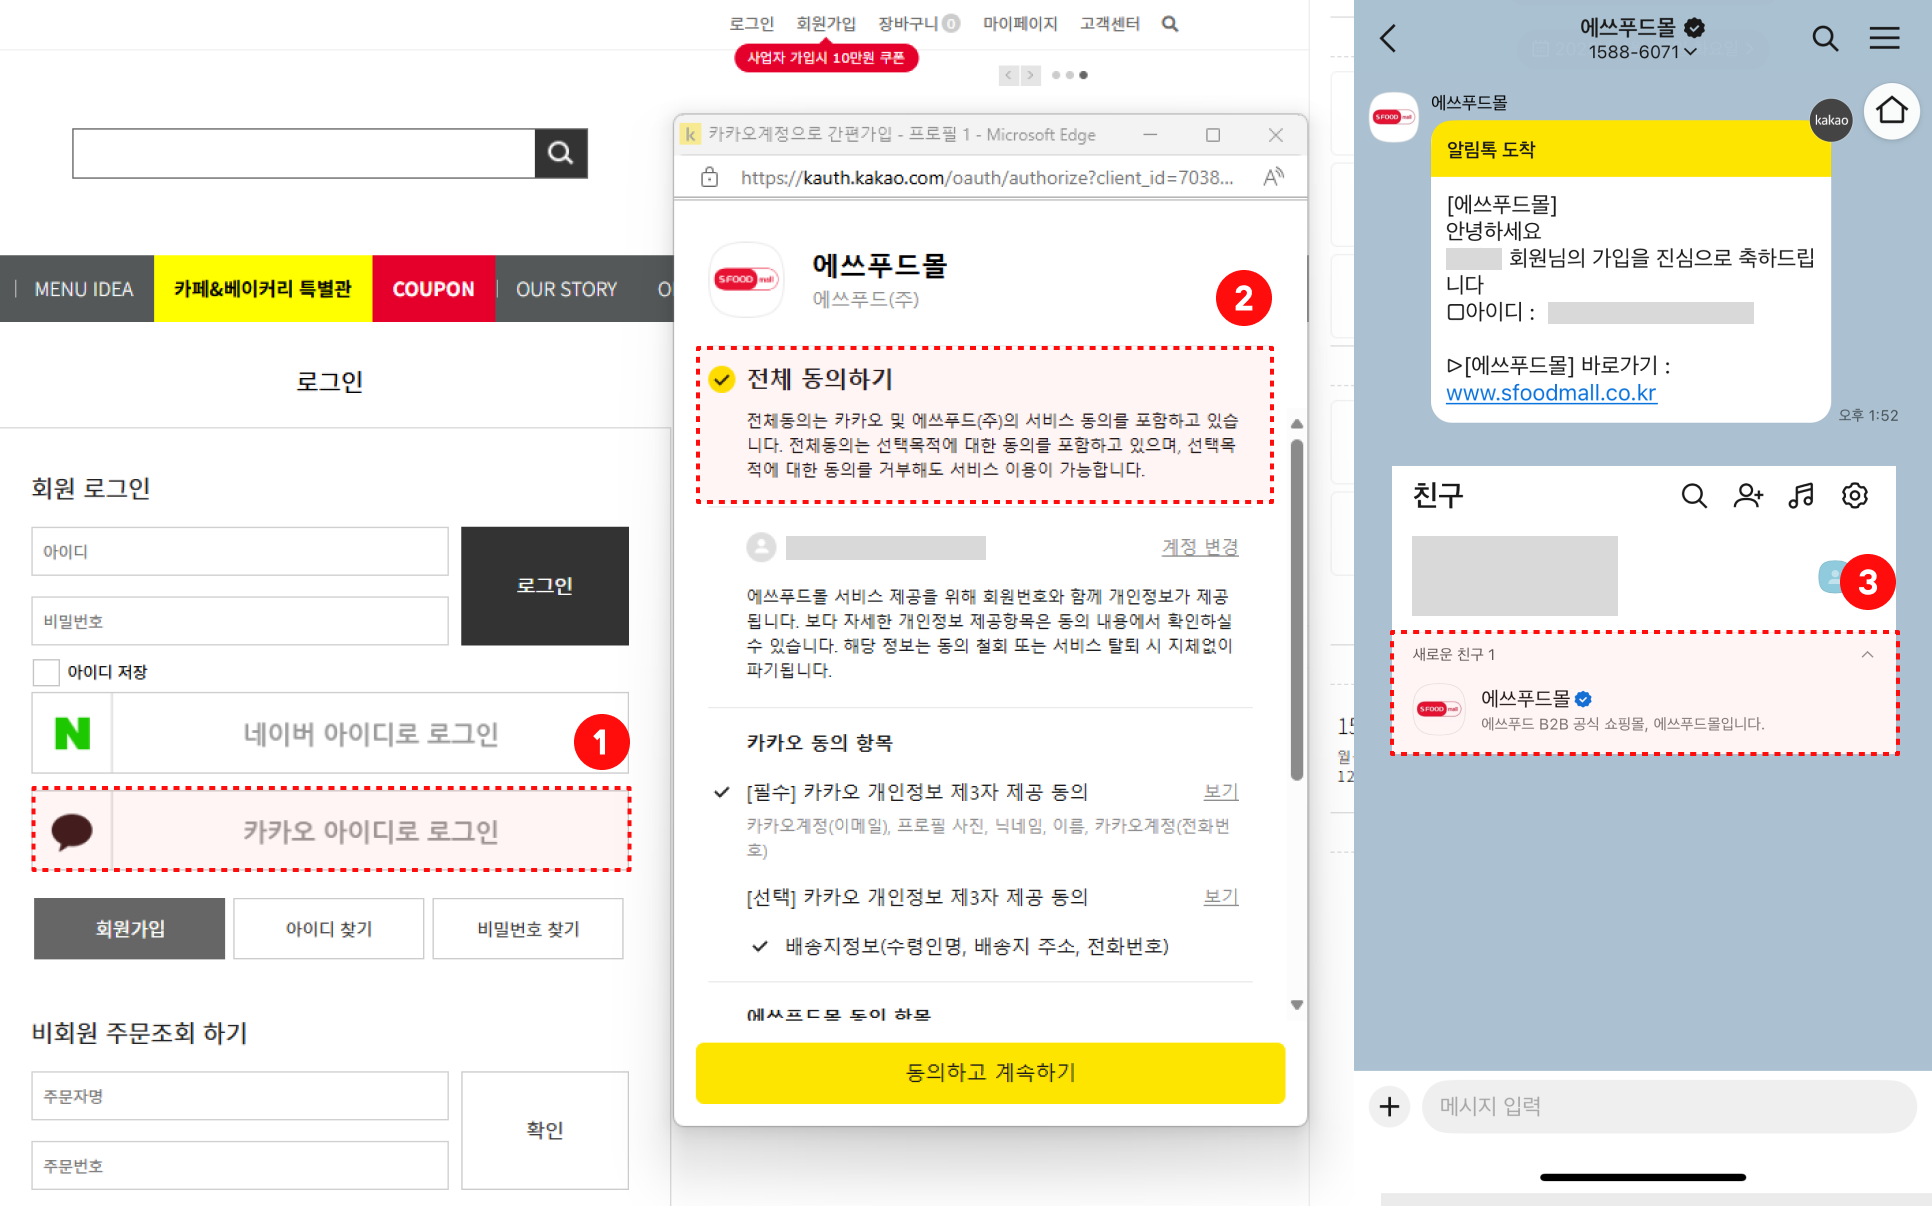The image size is (1932, 1206).
Task: Click the add friend icon in 친구 header
Action: (1748, 495)
